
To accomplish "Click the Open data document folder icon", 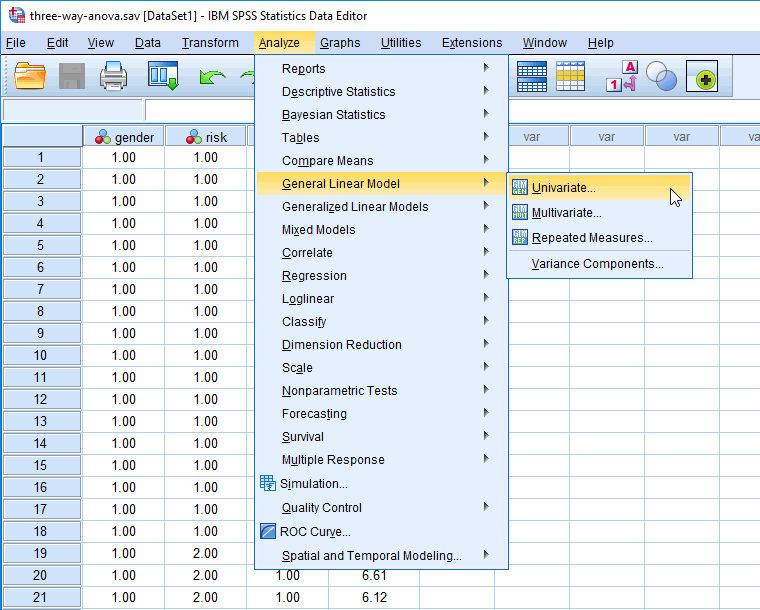I will 30,76.
